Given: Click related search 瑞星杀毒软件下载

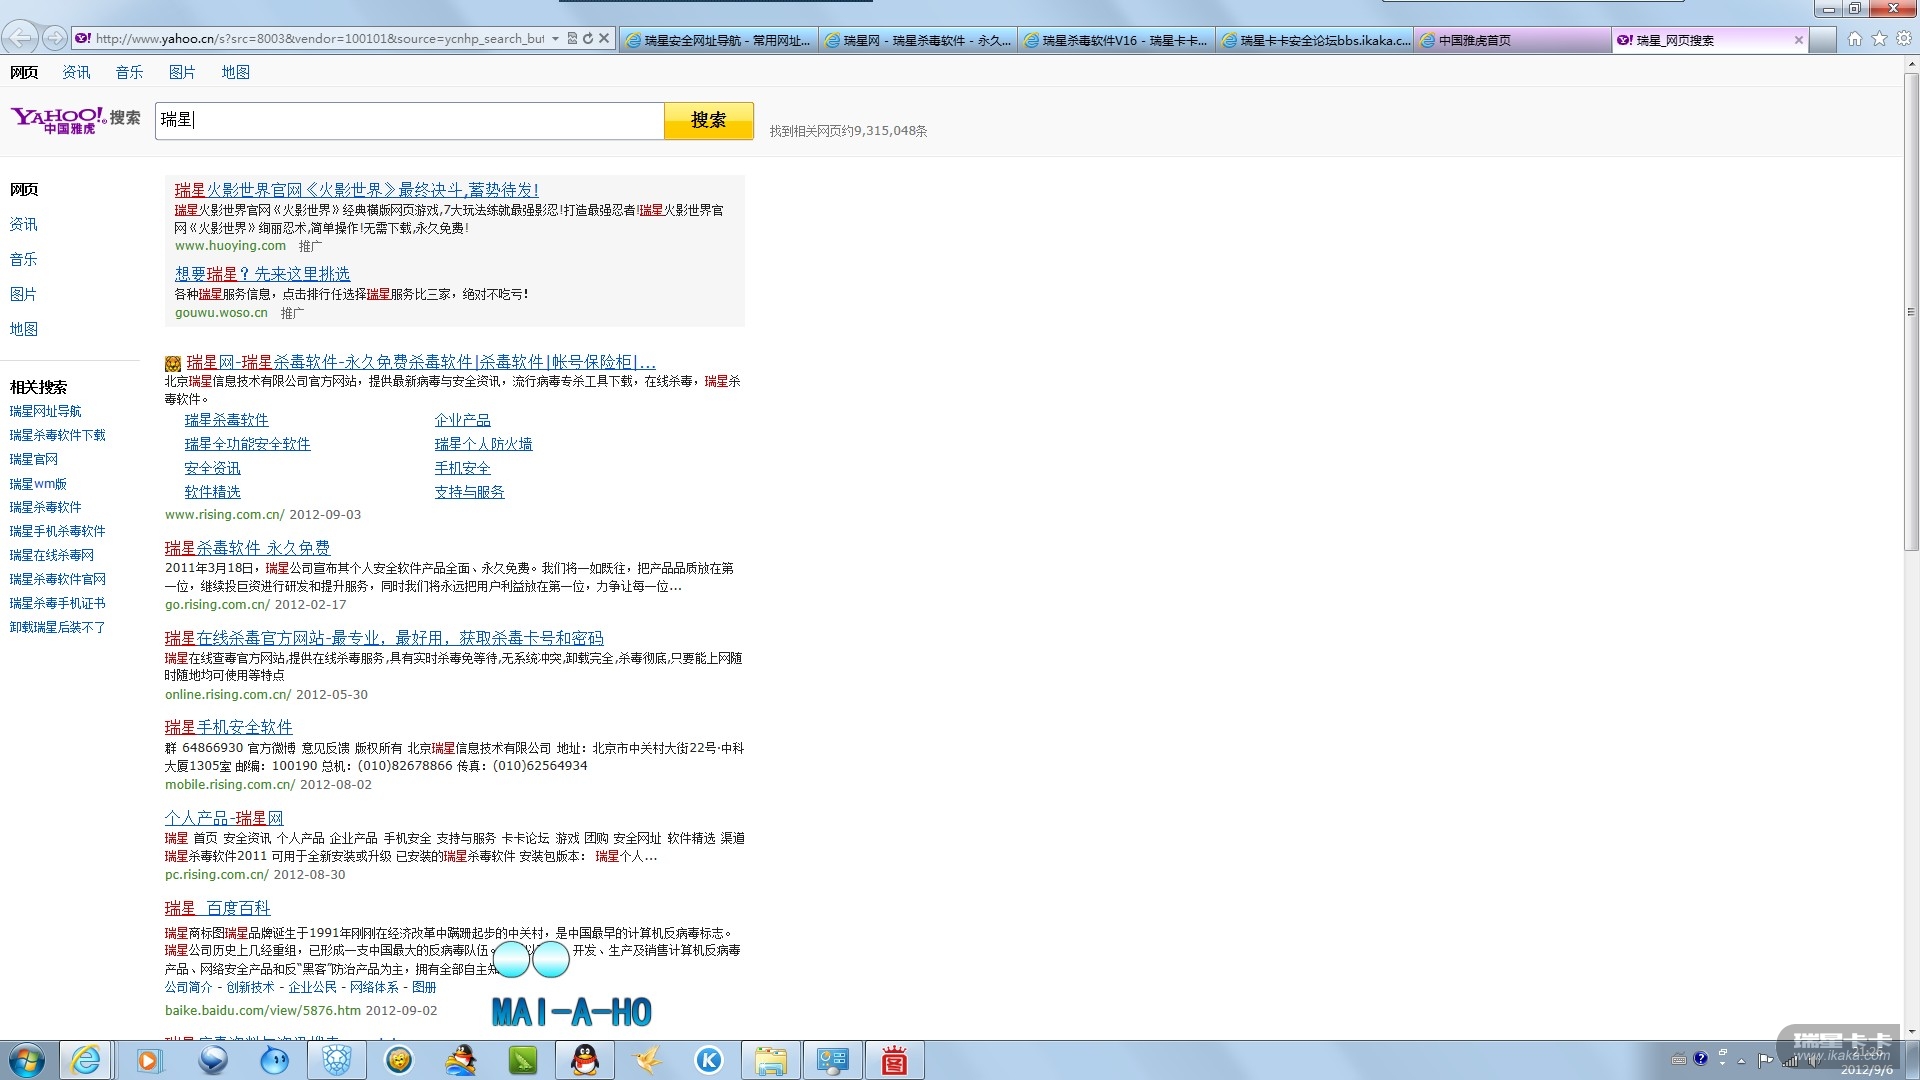Looking at the screenshot, I should coord(57,435).
